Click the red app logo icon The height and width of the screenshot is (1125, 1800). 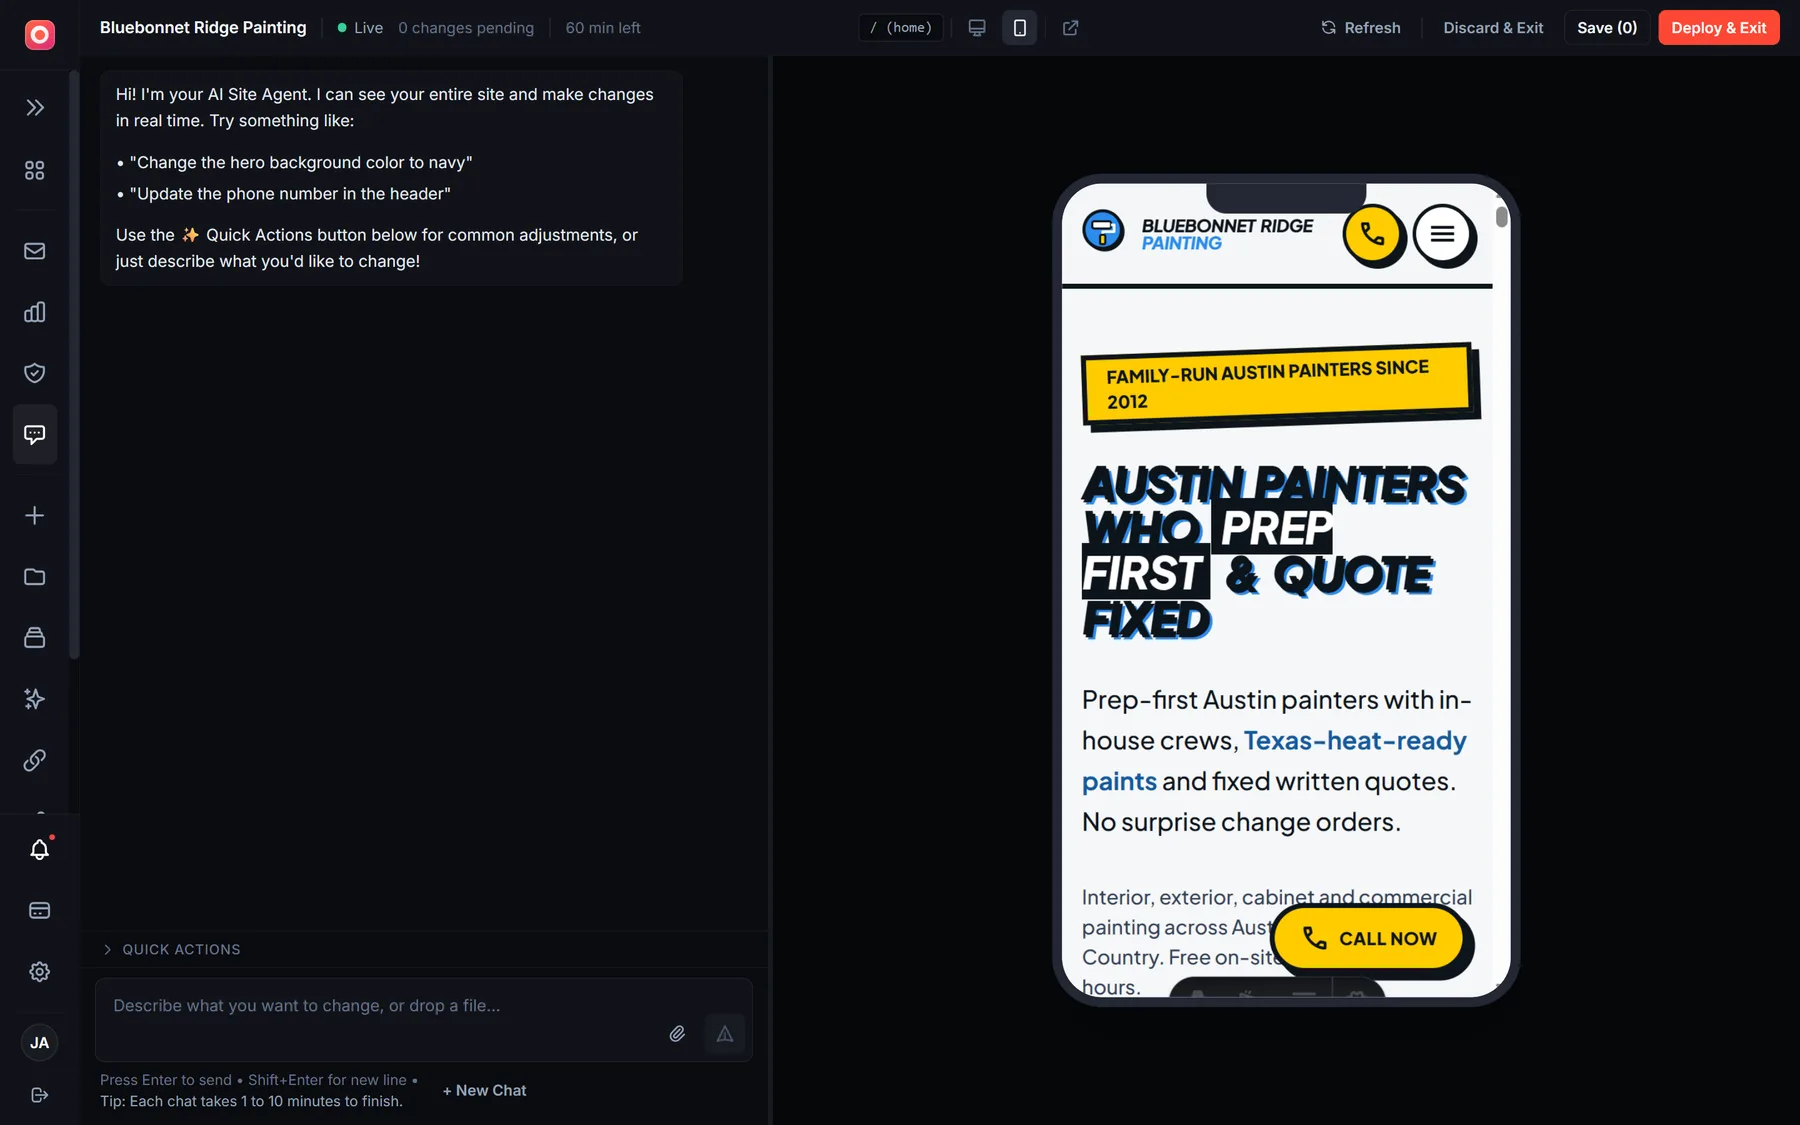[x=39, y=35]
